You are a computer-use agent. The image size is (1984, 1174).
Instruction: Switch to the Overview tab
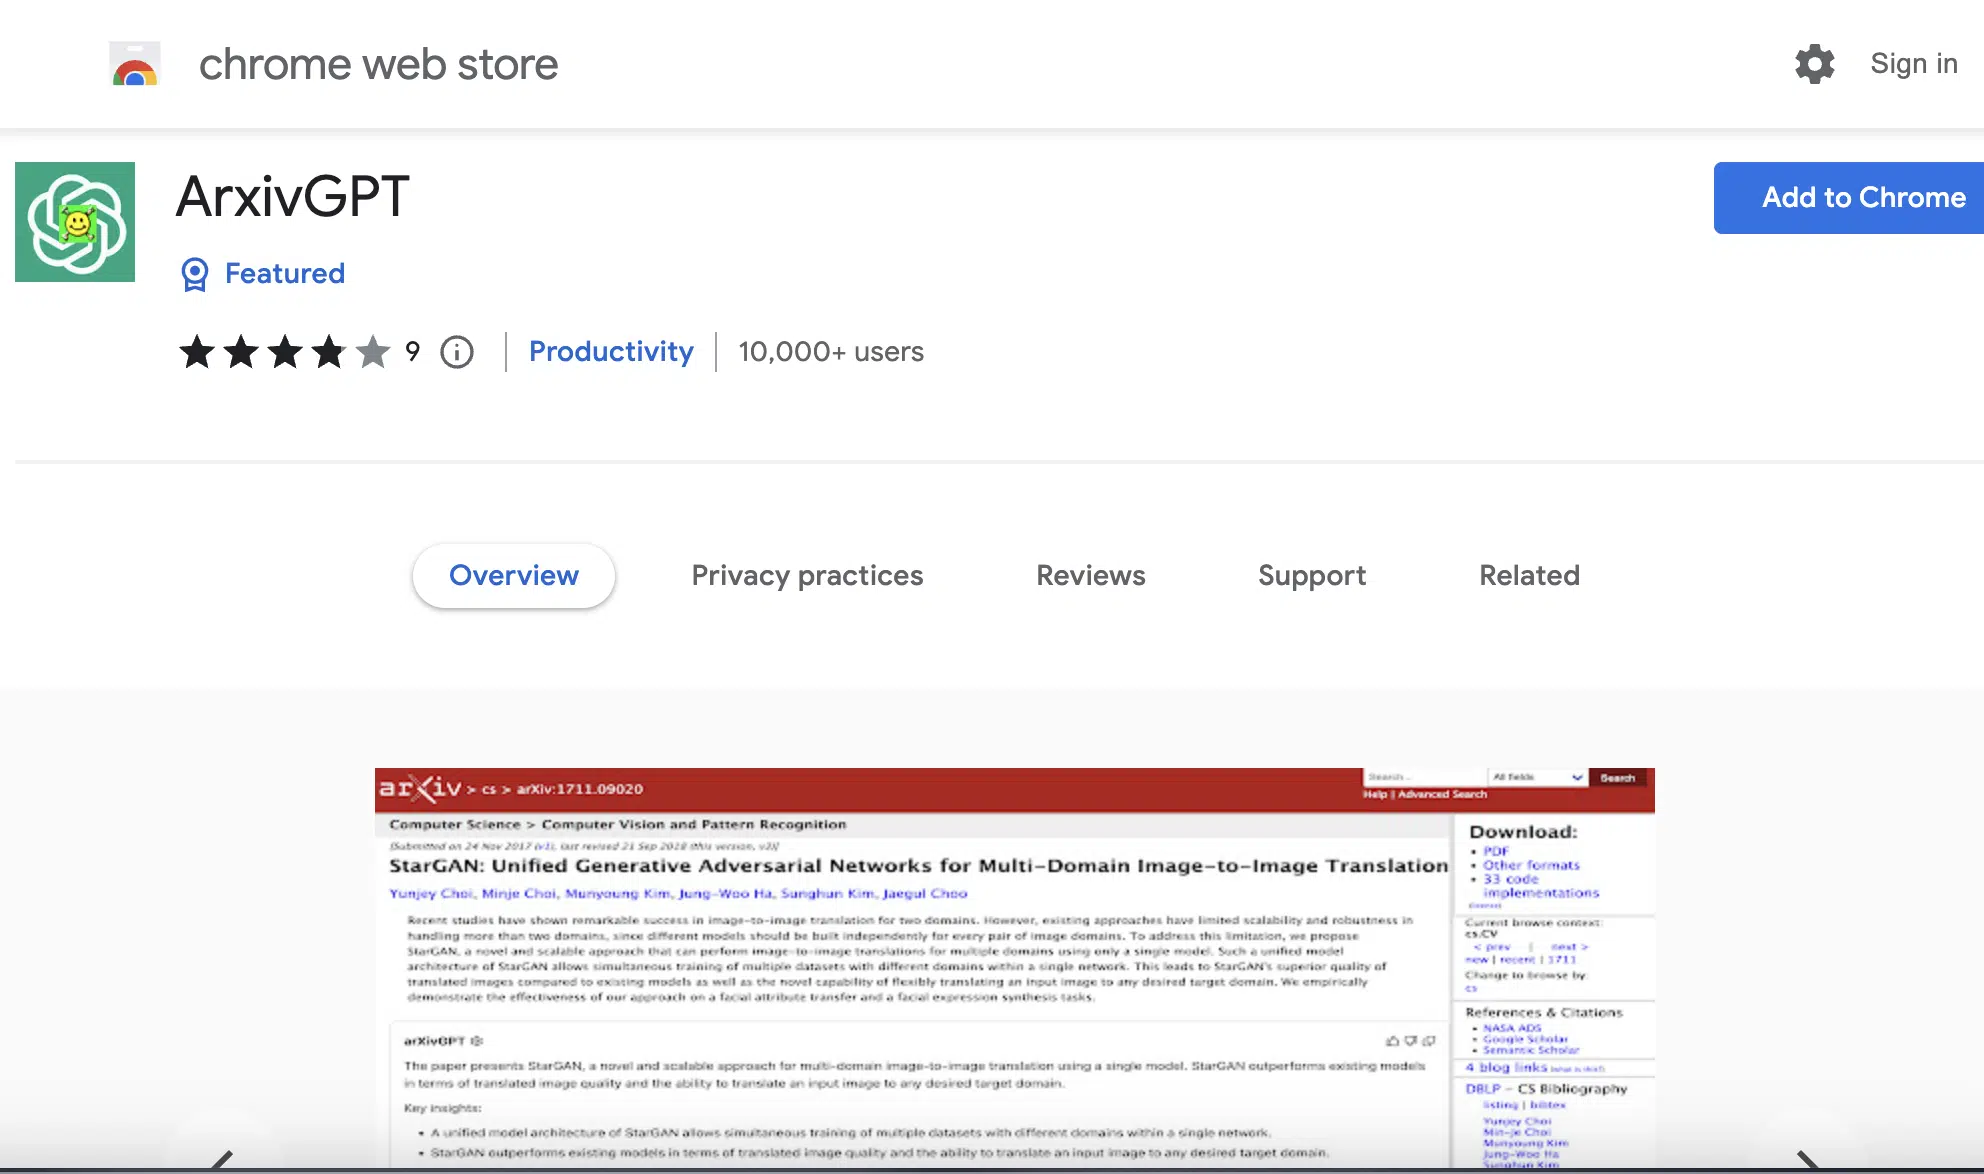(514, 576)
